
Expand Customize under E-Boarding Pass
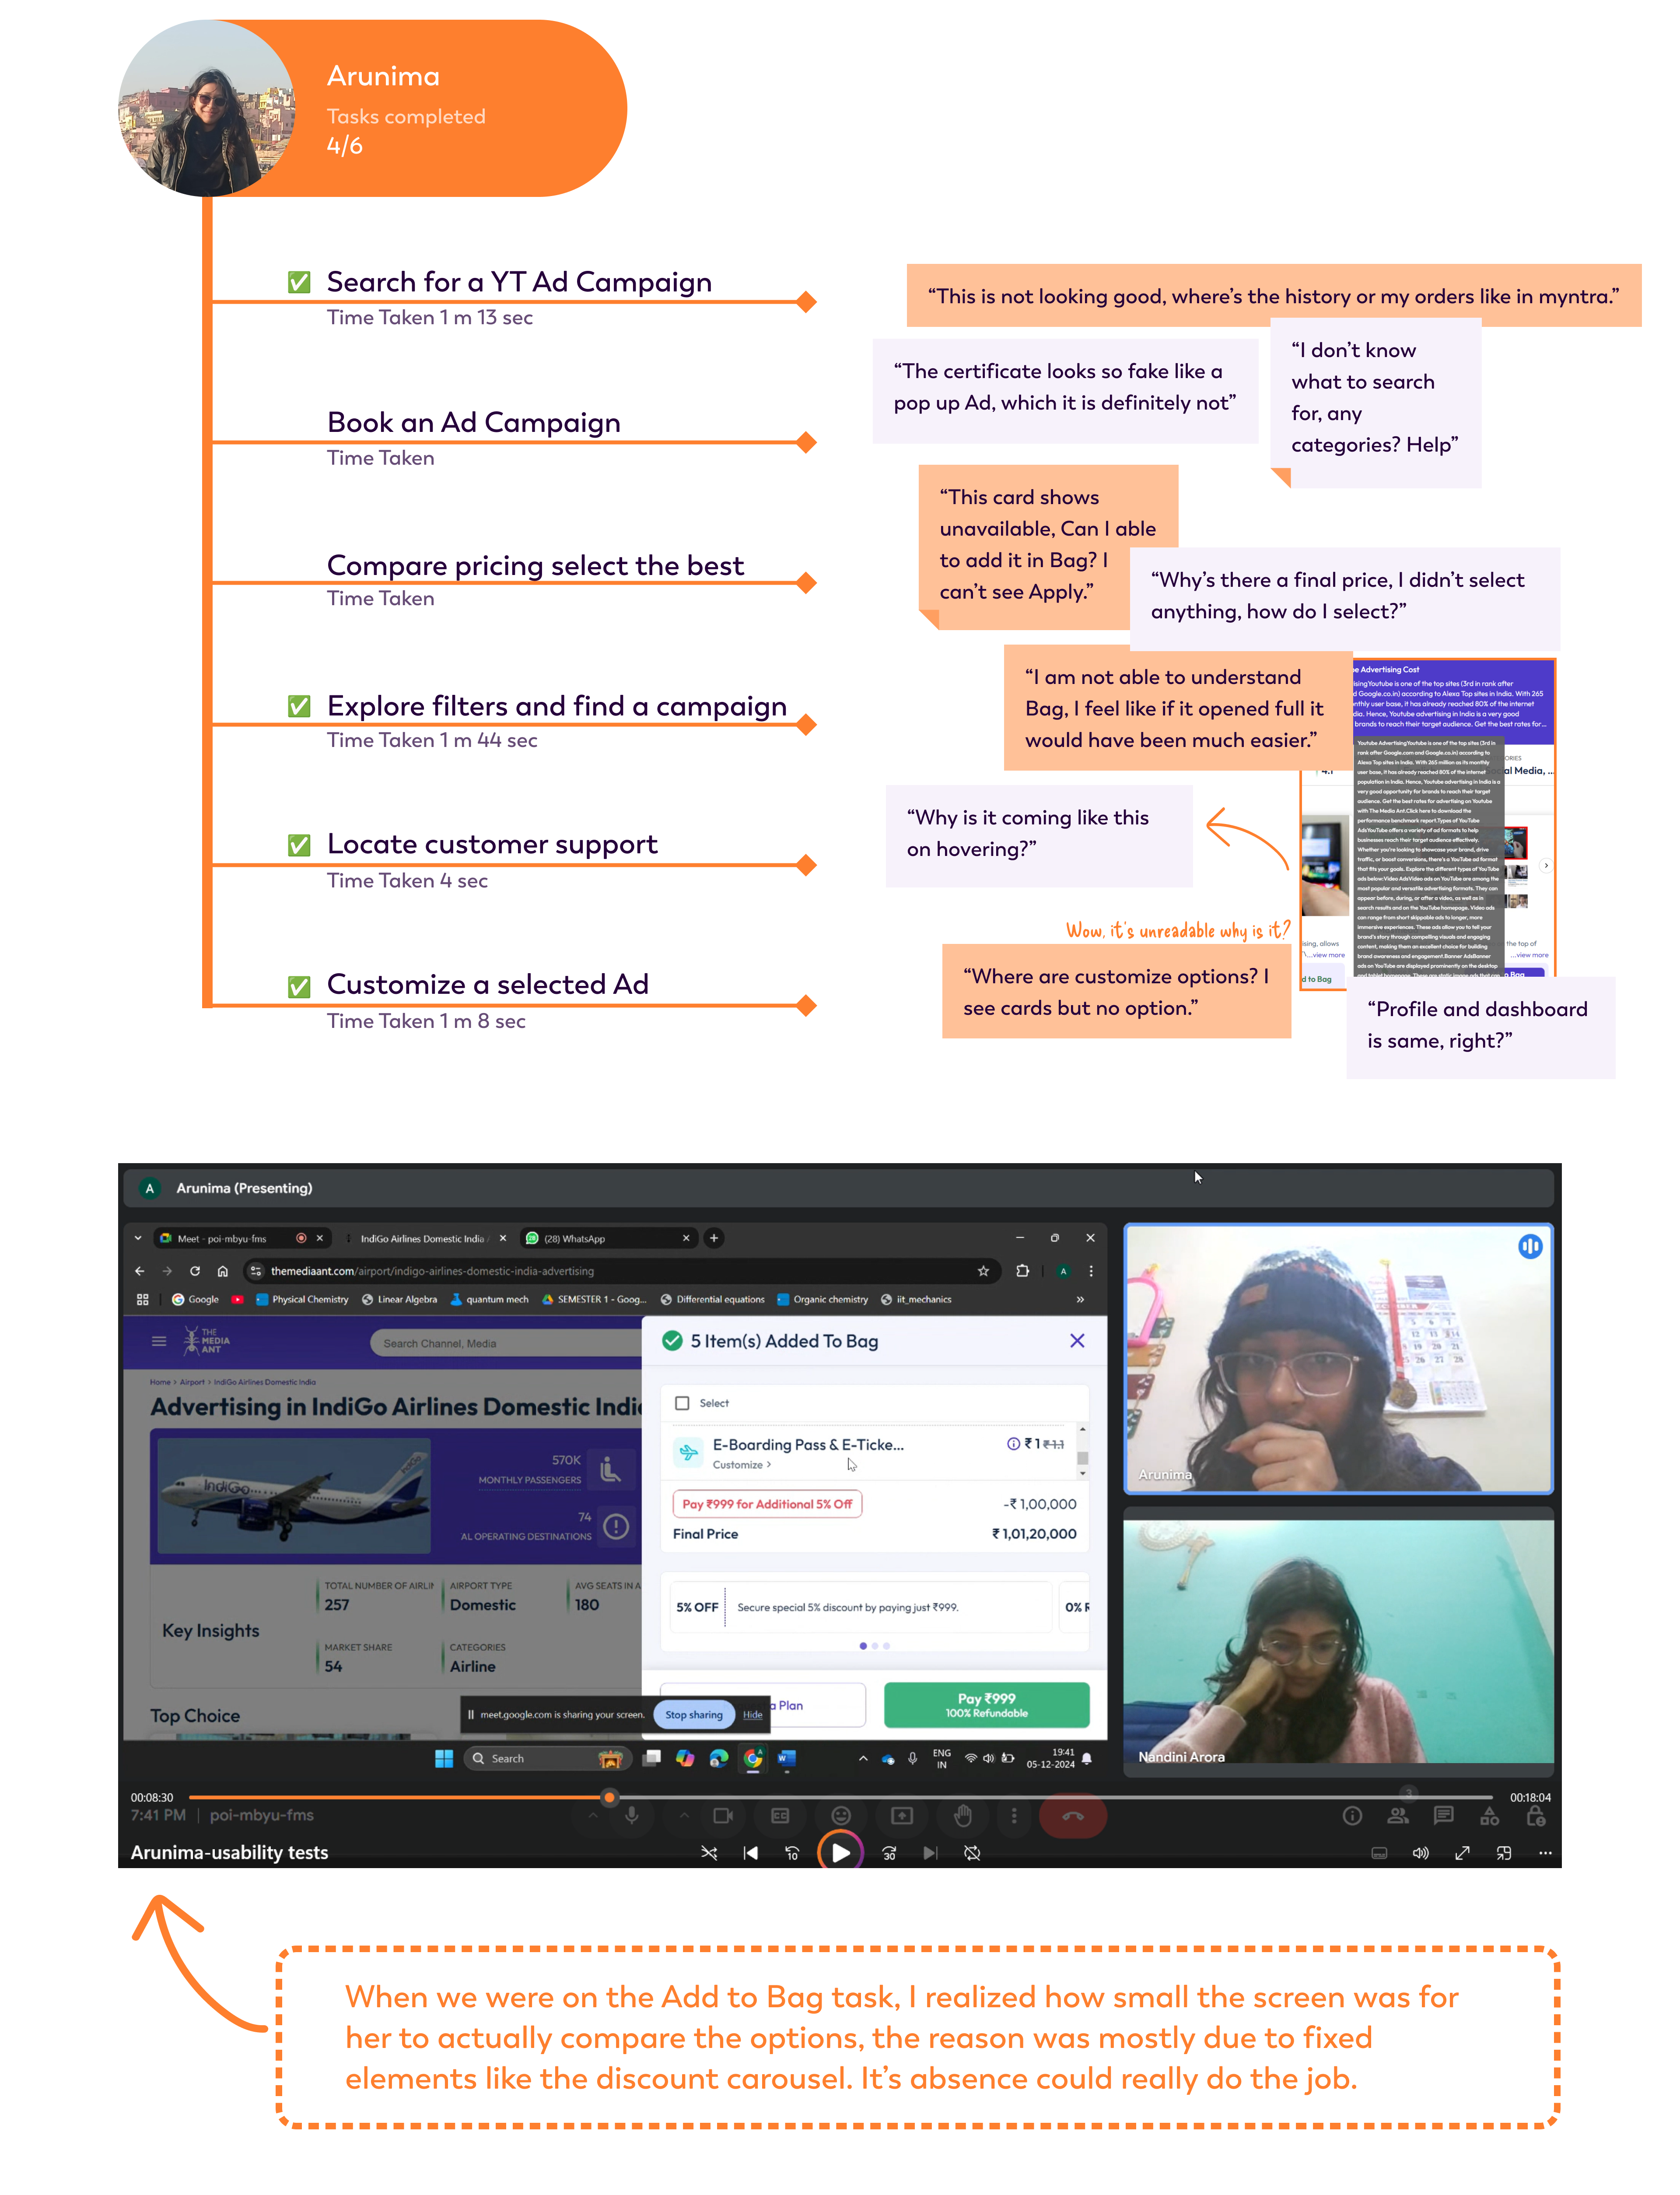741,1465
